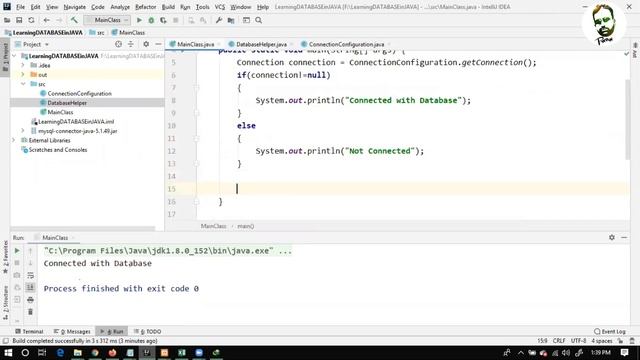Open the File menu

[20, 7]
